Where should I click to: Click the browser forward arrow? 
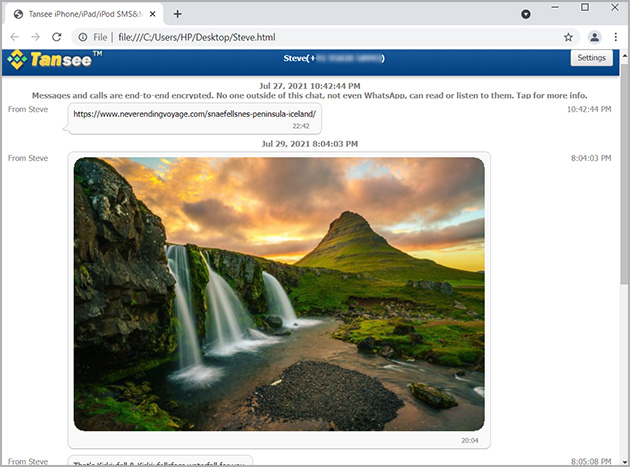(x=35, y=37)
